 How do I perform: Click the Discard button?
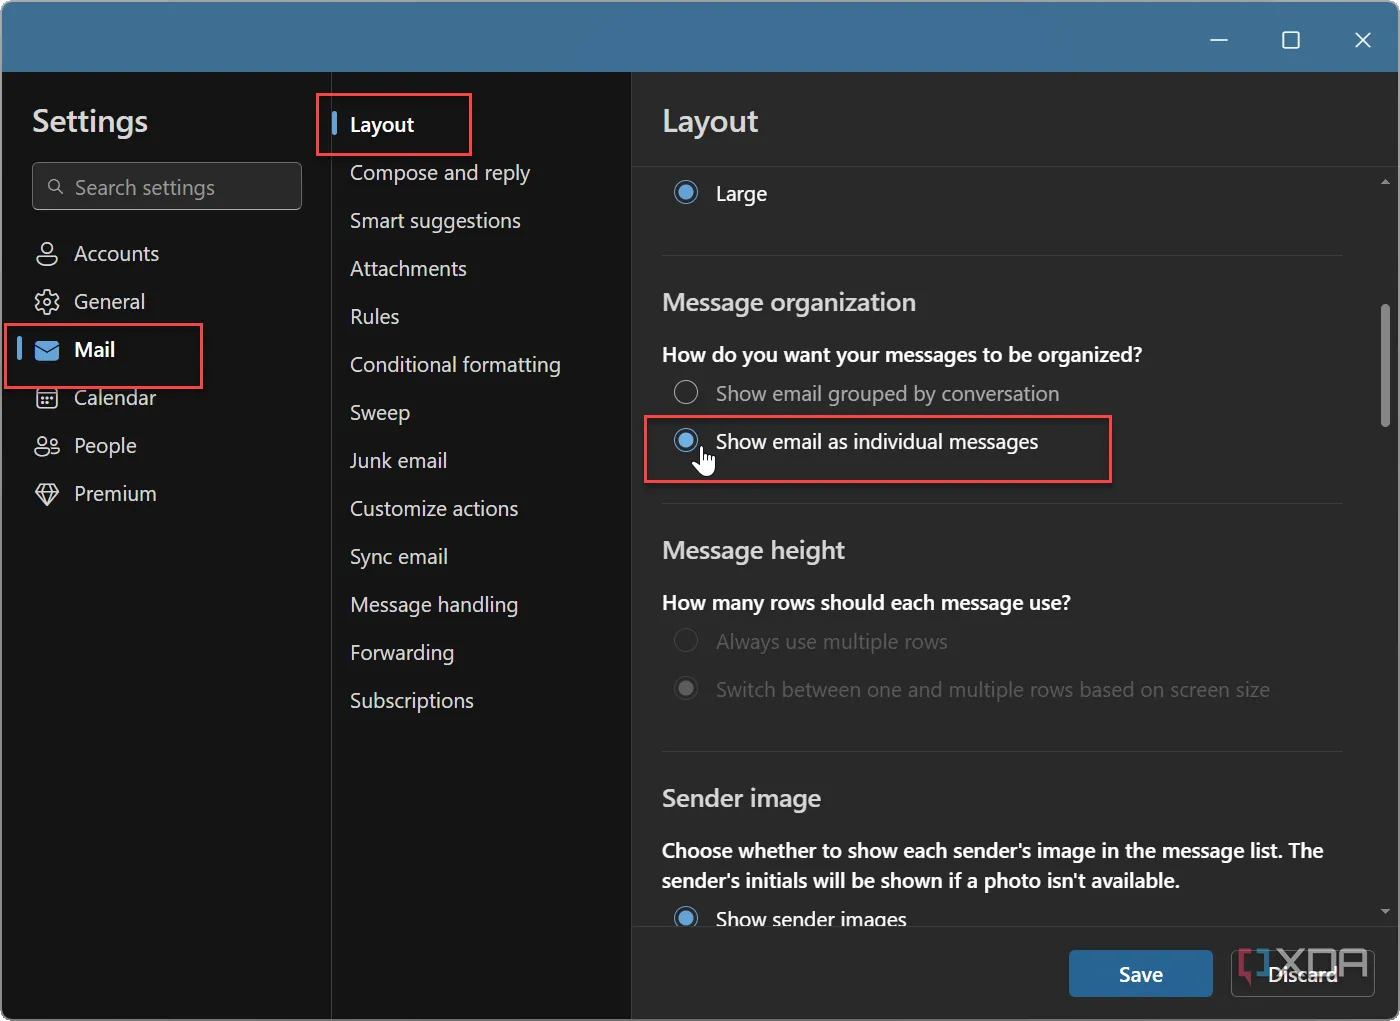click(x=1302, y=974)
